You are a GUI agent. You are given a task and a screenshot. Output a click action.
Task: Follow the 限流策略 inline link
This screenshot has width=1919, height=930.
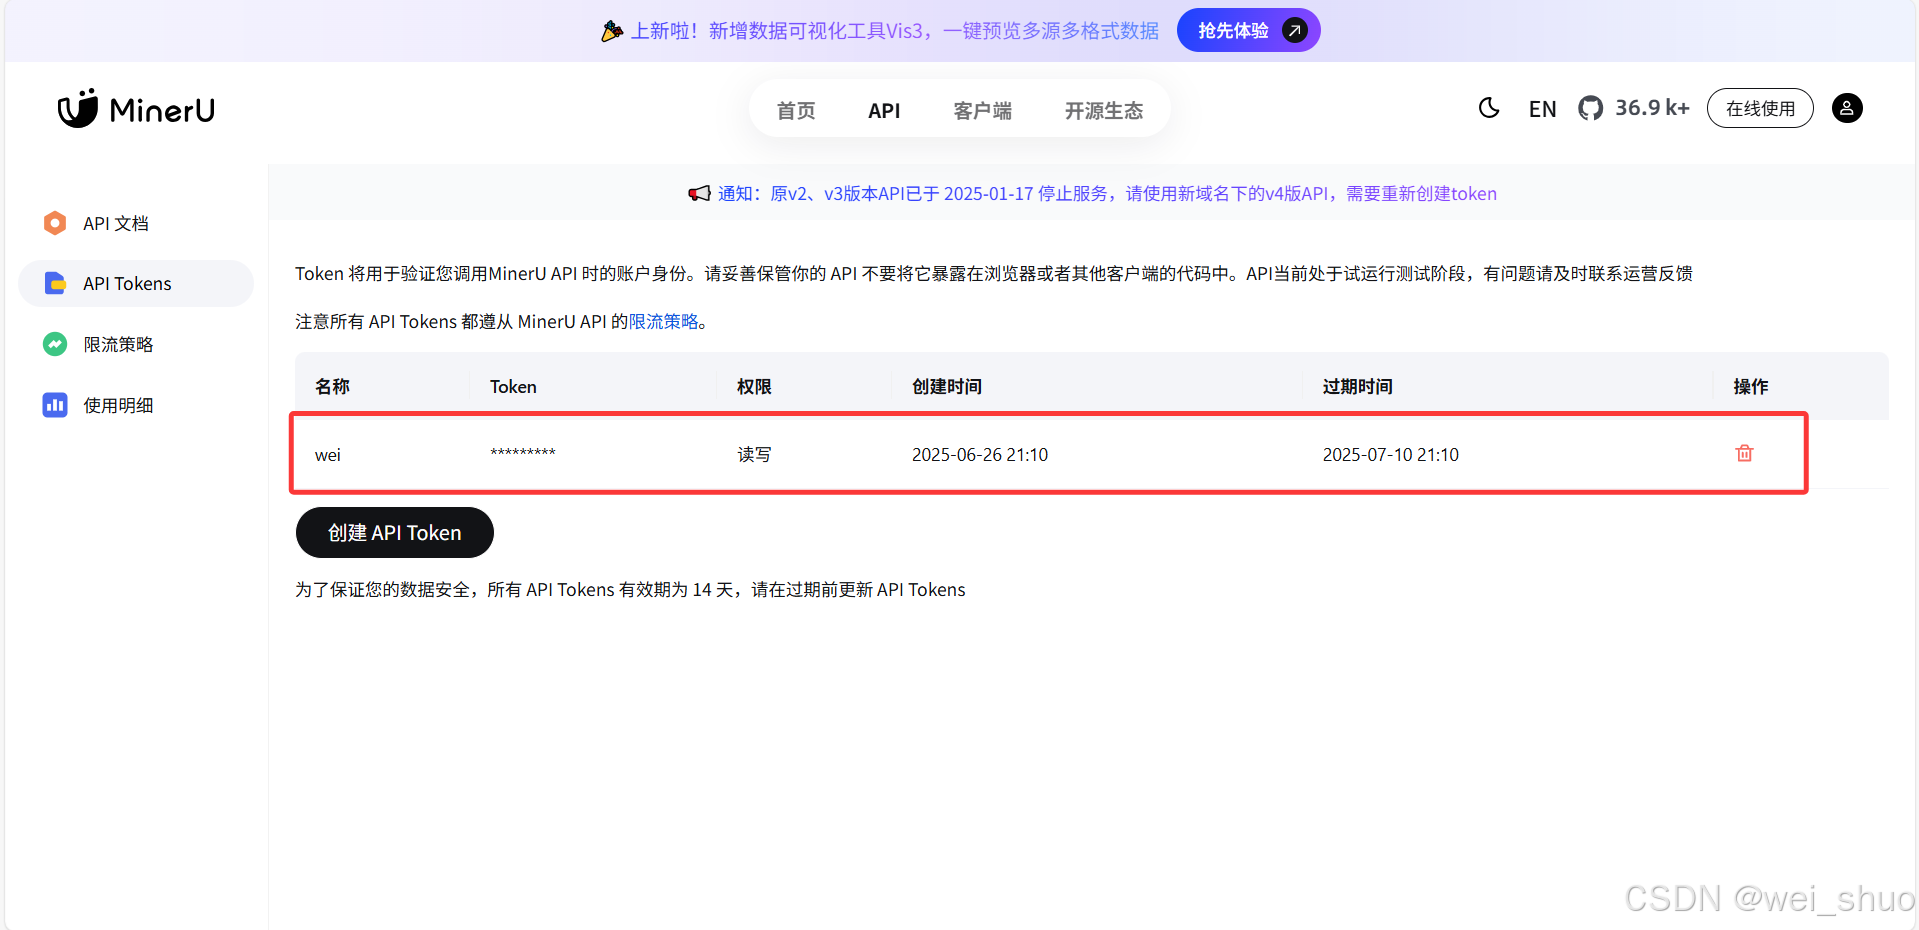point(663,322)
